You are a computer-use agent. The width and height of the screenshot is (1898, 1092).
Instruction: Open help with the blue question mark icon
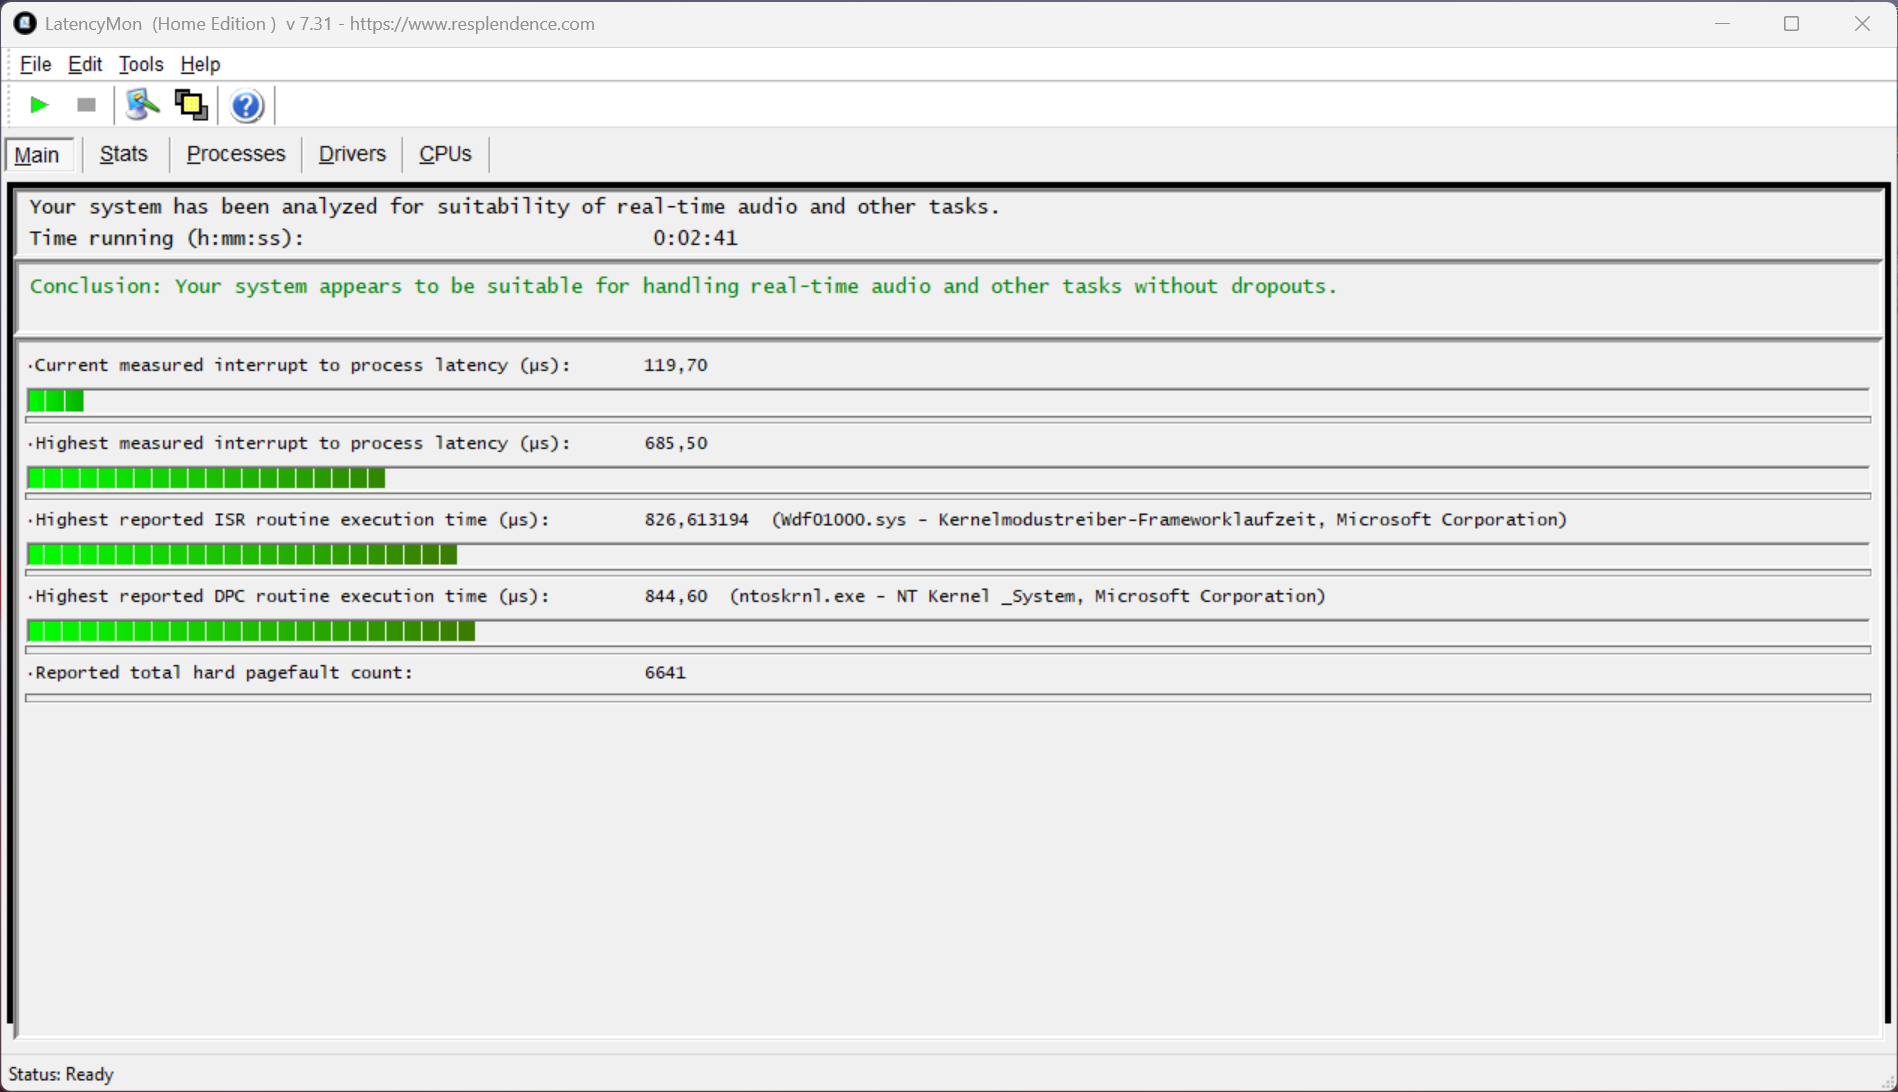coord(246,105)
